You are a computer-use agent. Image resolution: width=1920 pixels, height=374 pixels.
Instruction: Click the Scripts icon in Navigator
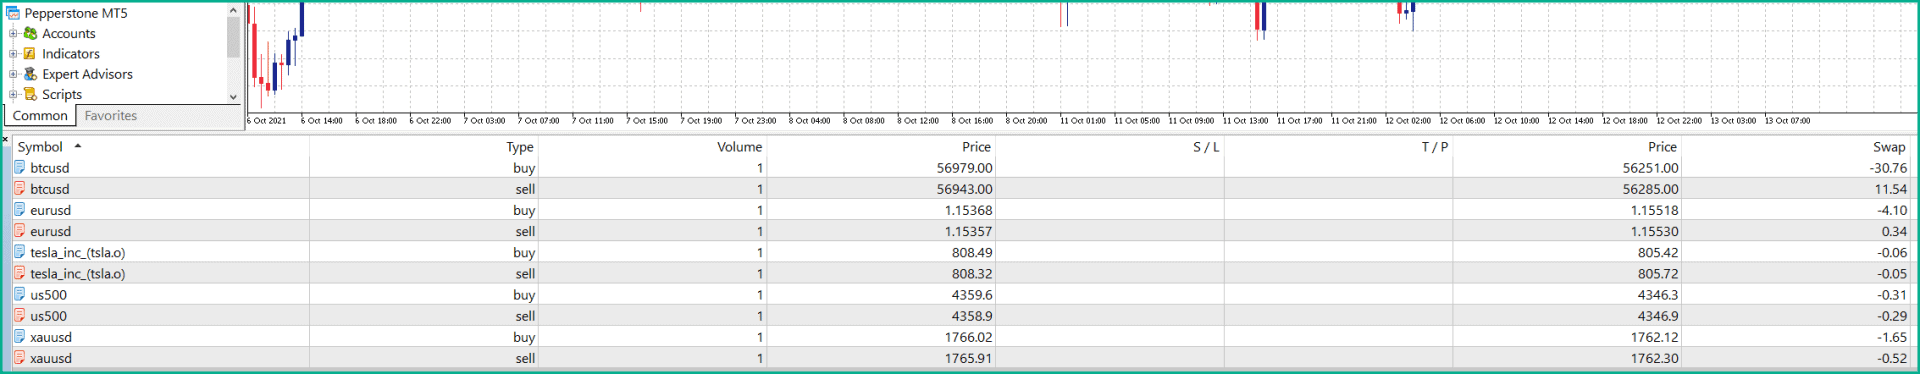30,94
